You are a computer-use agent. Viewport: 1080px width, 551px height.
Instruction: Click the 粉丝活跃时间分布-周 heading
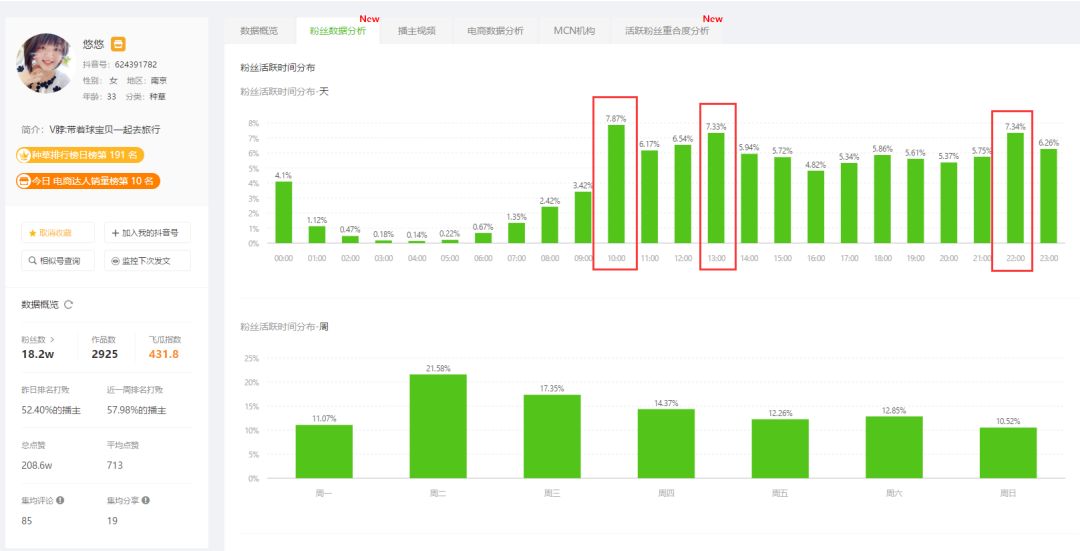tap(284, 326)
